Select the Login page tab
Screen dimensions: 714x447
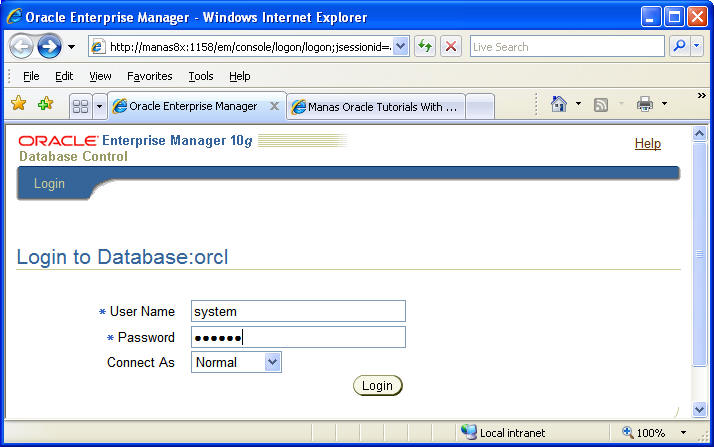(49, 183)
